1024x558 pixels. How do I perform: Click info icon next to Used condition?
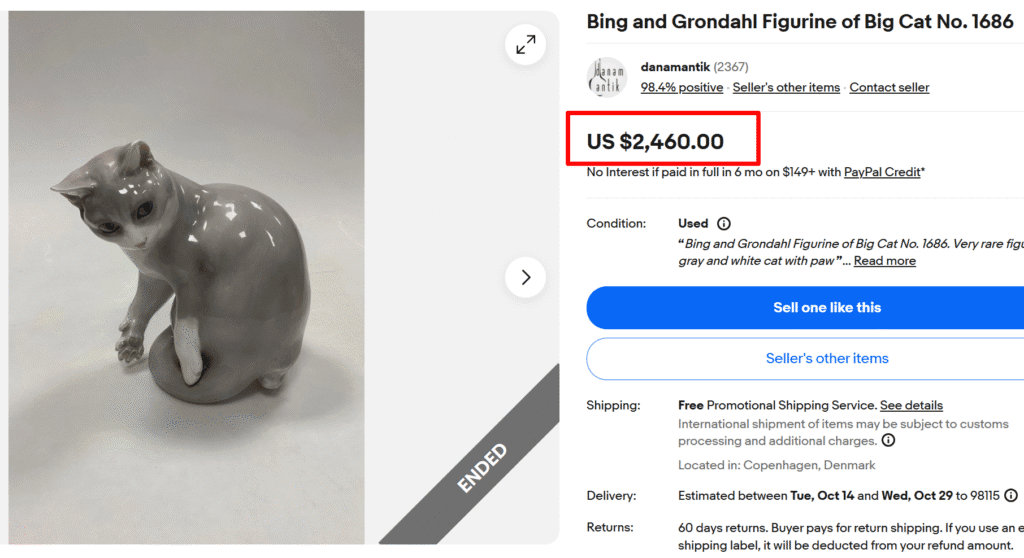pyautogui.click(x=724, y=224)
